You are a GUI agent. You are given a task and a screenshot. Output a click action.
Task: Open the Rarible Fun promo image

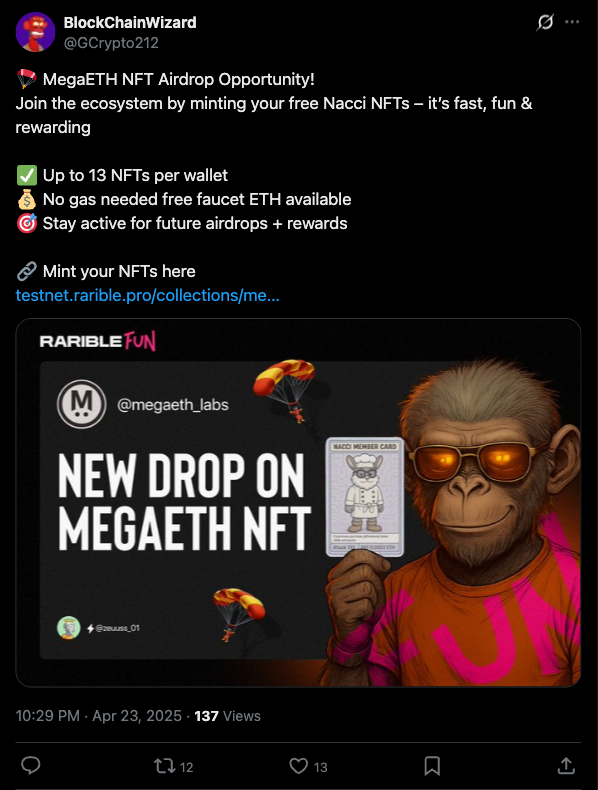click(298, 503)
